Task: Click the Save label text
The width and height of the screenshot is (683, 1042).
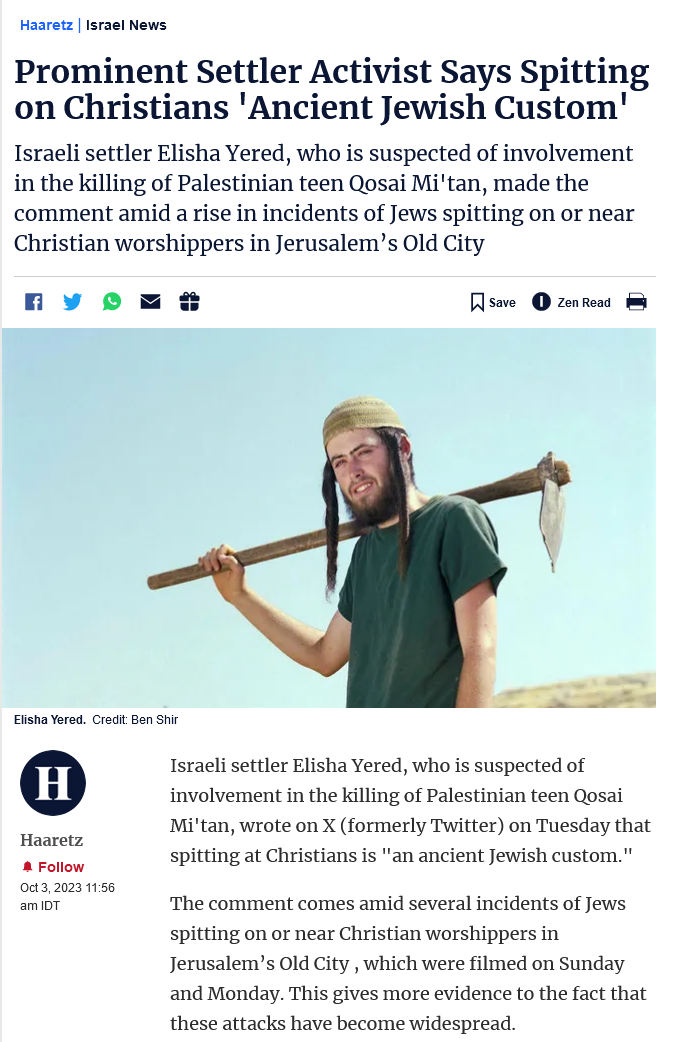Action: coord(502,302)
